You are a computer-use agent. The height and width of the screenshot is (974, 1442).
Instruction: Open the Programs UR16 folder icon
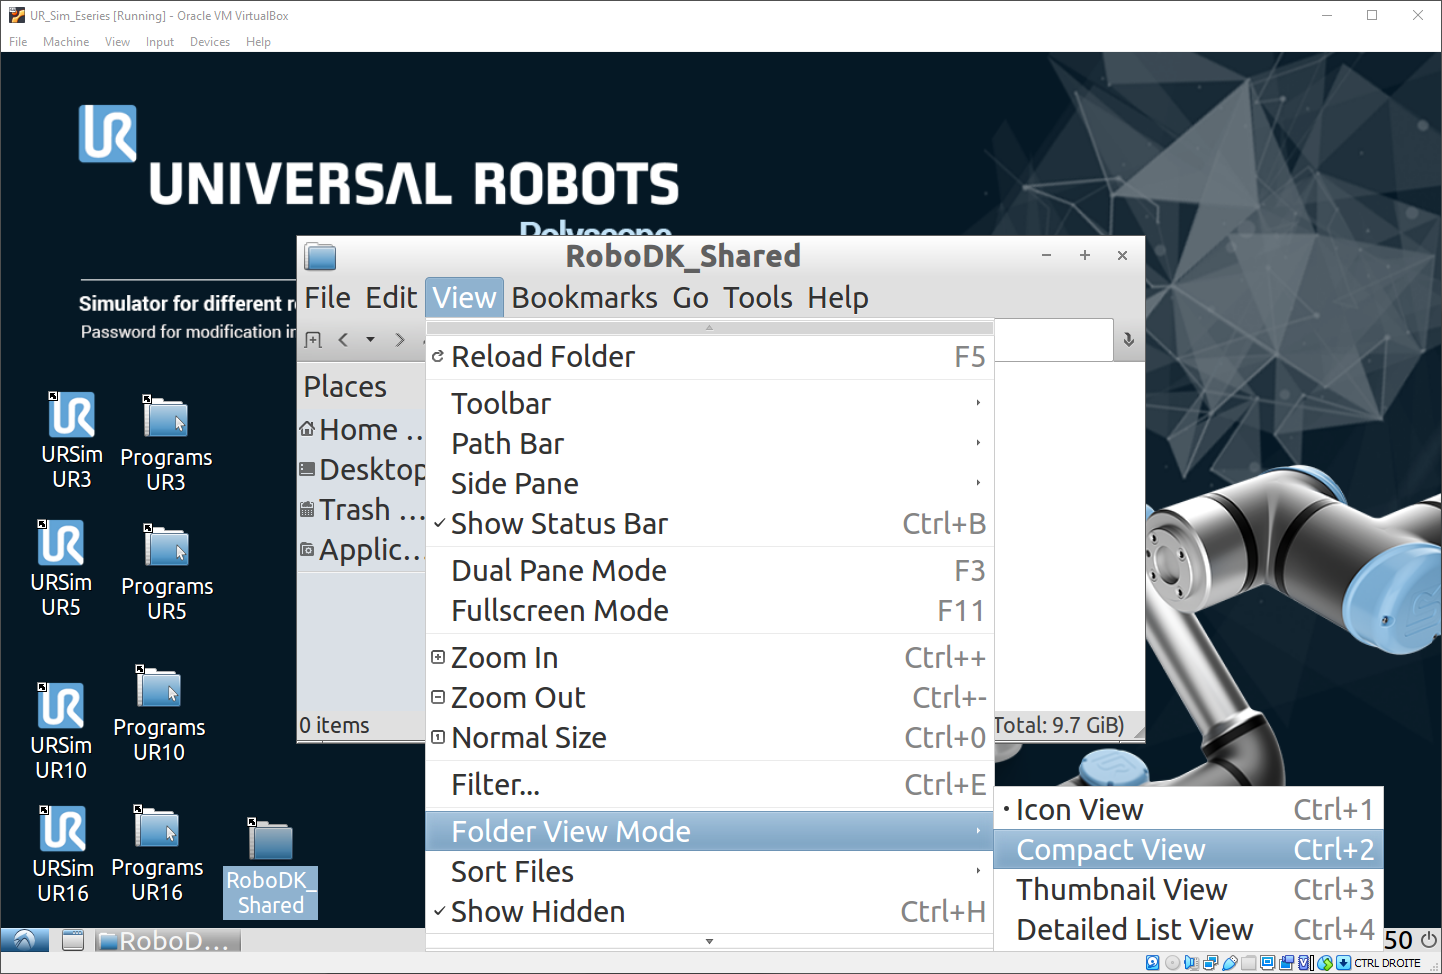[x=157, y=829]
